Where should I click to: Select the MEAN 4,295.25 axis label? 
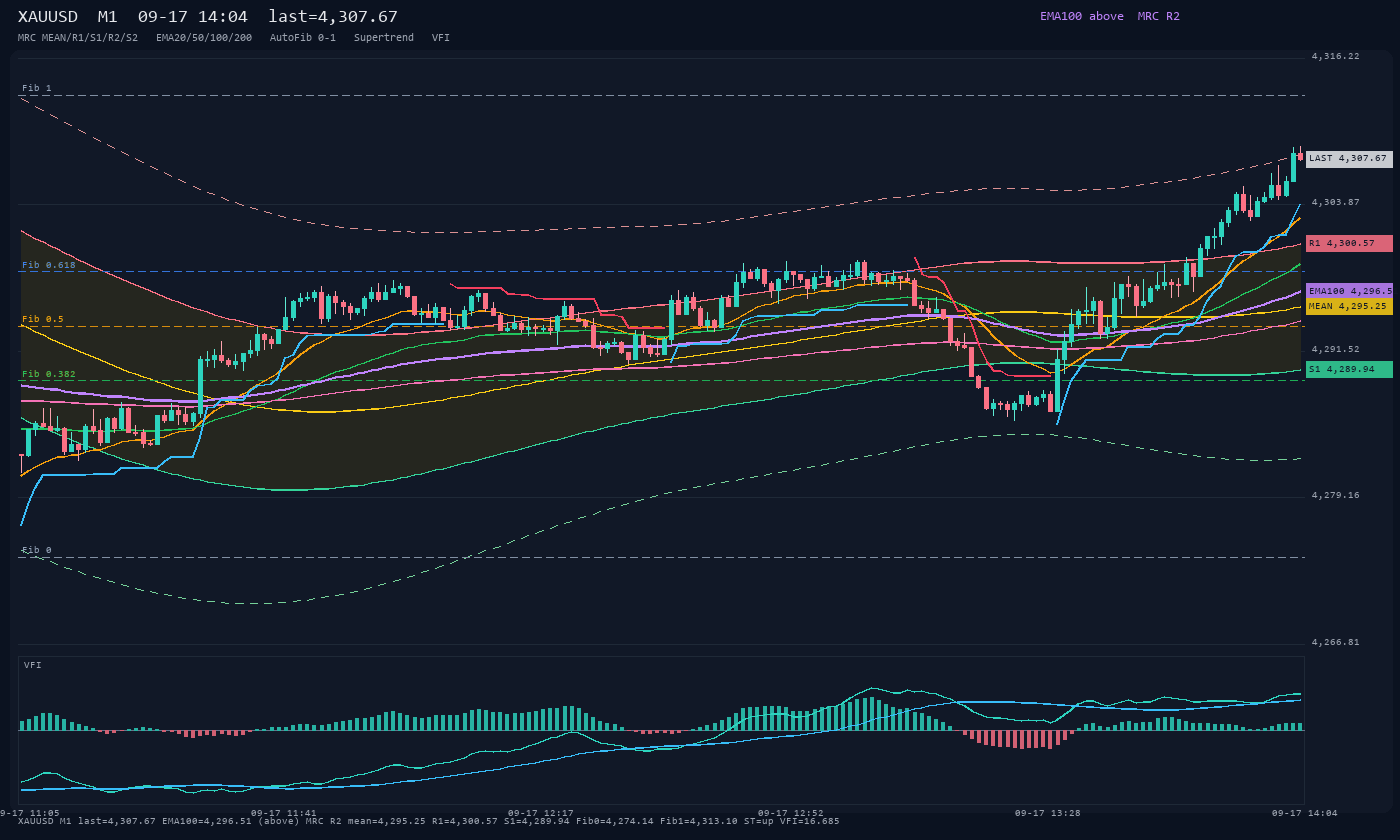point(1349,306)
